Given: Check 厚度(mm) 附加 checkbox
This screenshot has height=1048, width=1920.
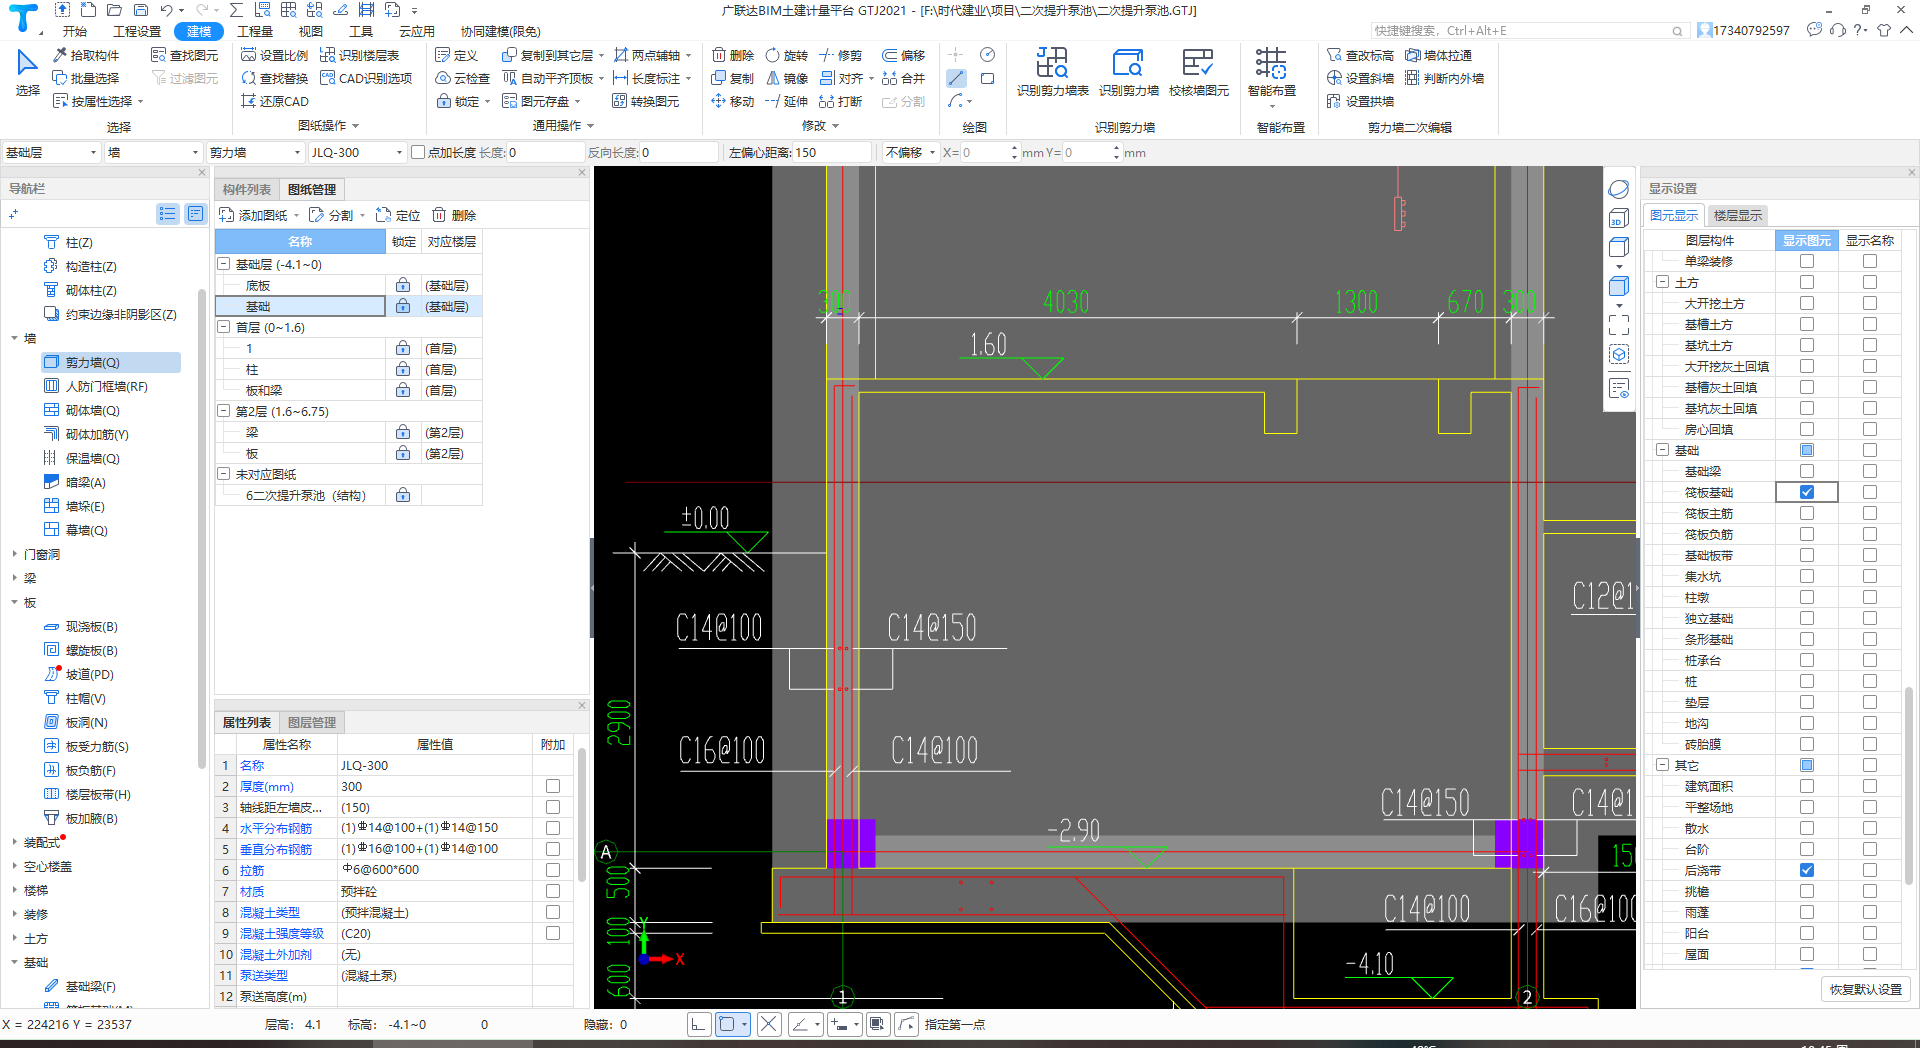Looking at the screenshot, I should 552,786.
